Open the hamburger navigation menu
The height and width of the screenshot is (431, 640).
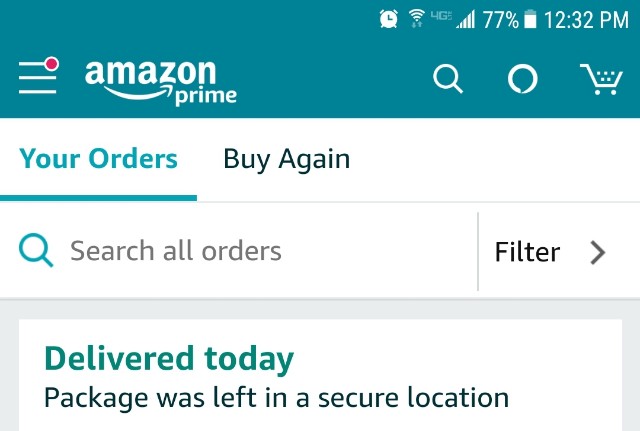[x=38, y=78]
